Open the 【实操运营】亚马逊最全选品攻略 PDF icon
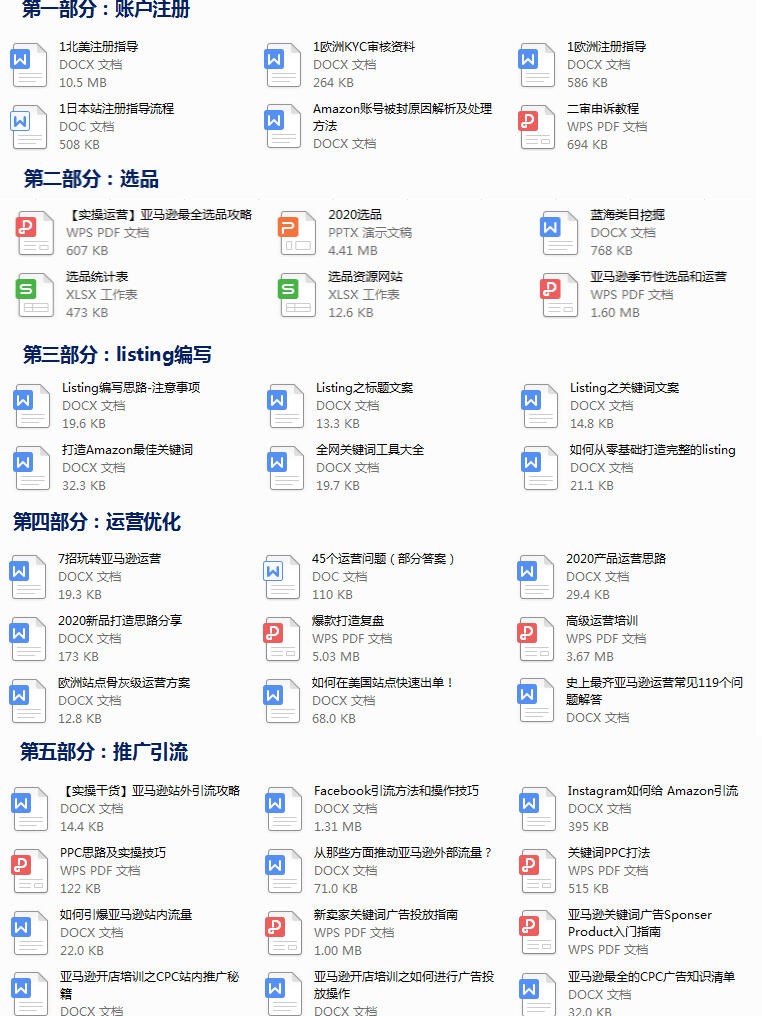 (x=36, y=233)
